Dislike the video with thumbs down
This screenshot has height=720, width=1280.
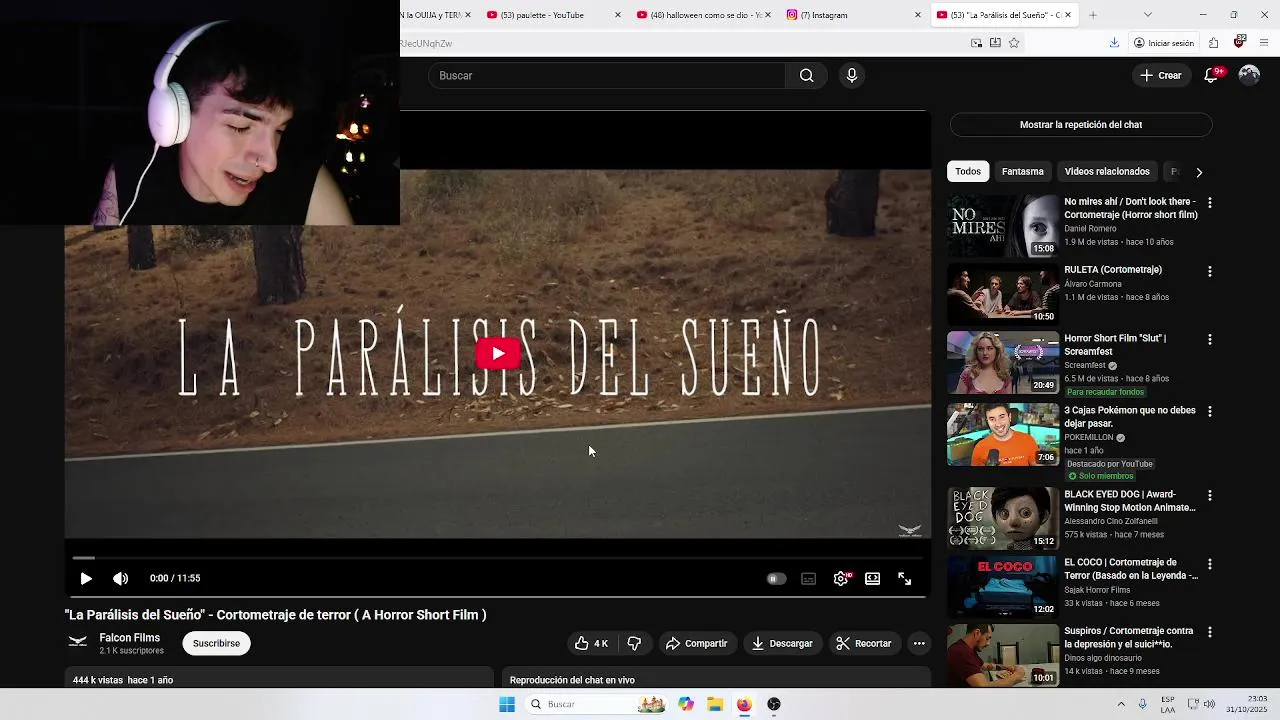[634, 643]
